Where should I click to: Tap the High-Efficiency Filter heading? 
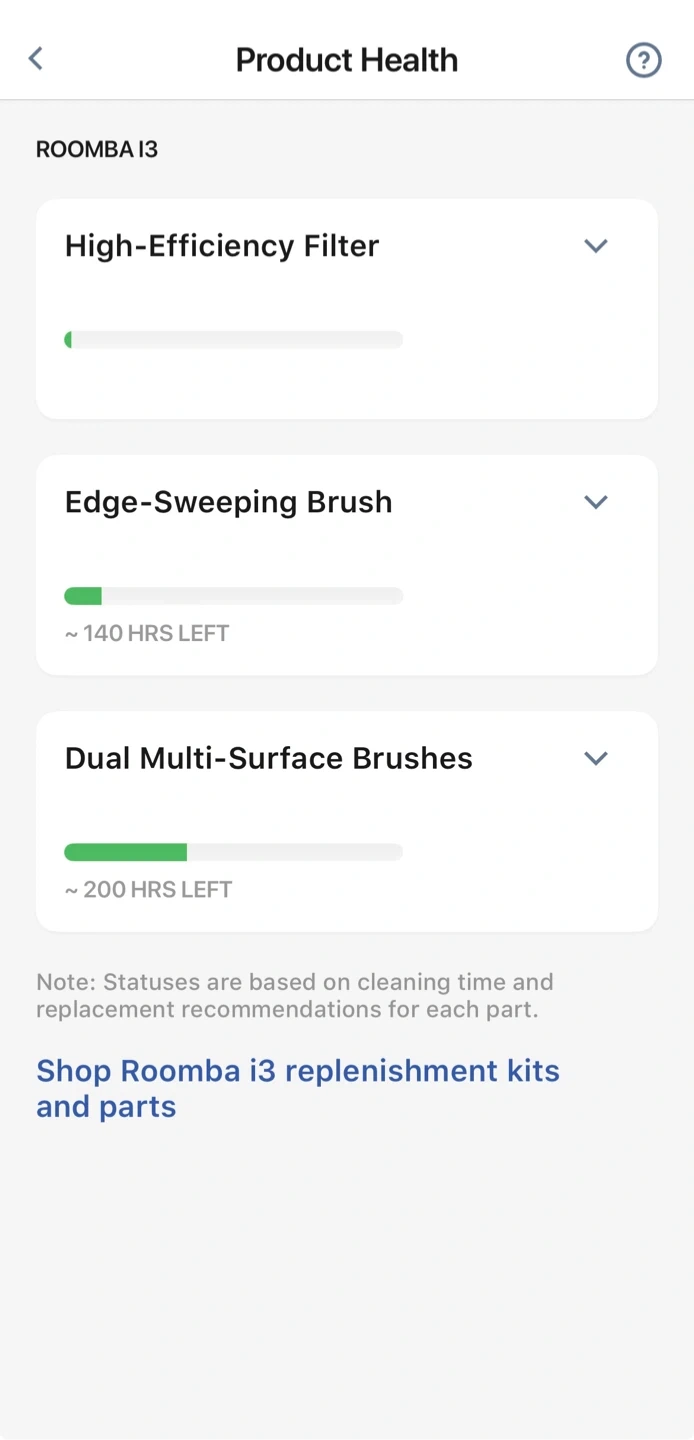click(x=222, y=246)
